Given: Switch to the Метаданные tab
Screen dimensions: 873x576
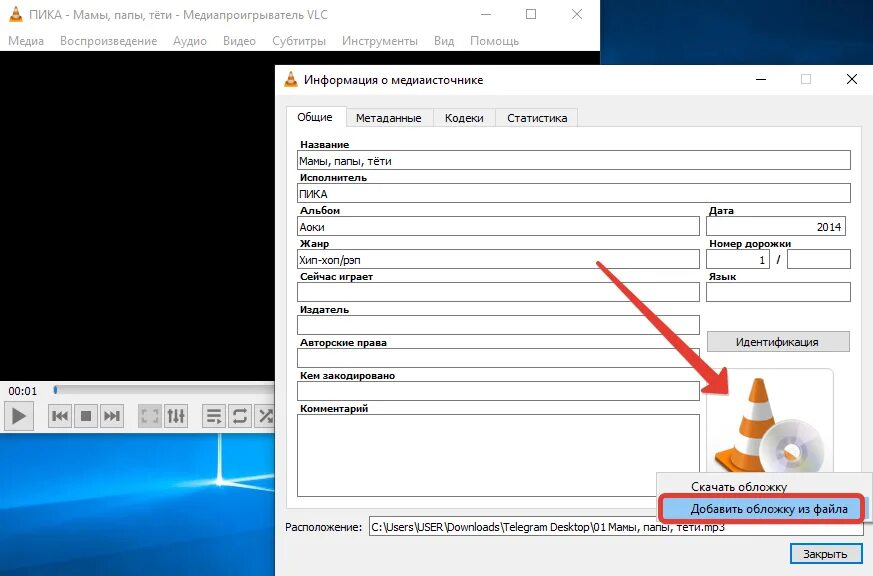Looking at the screenshot, I should (389, 118).
